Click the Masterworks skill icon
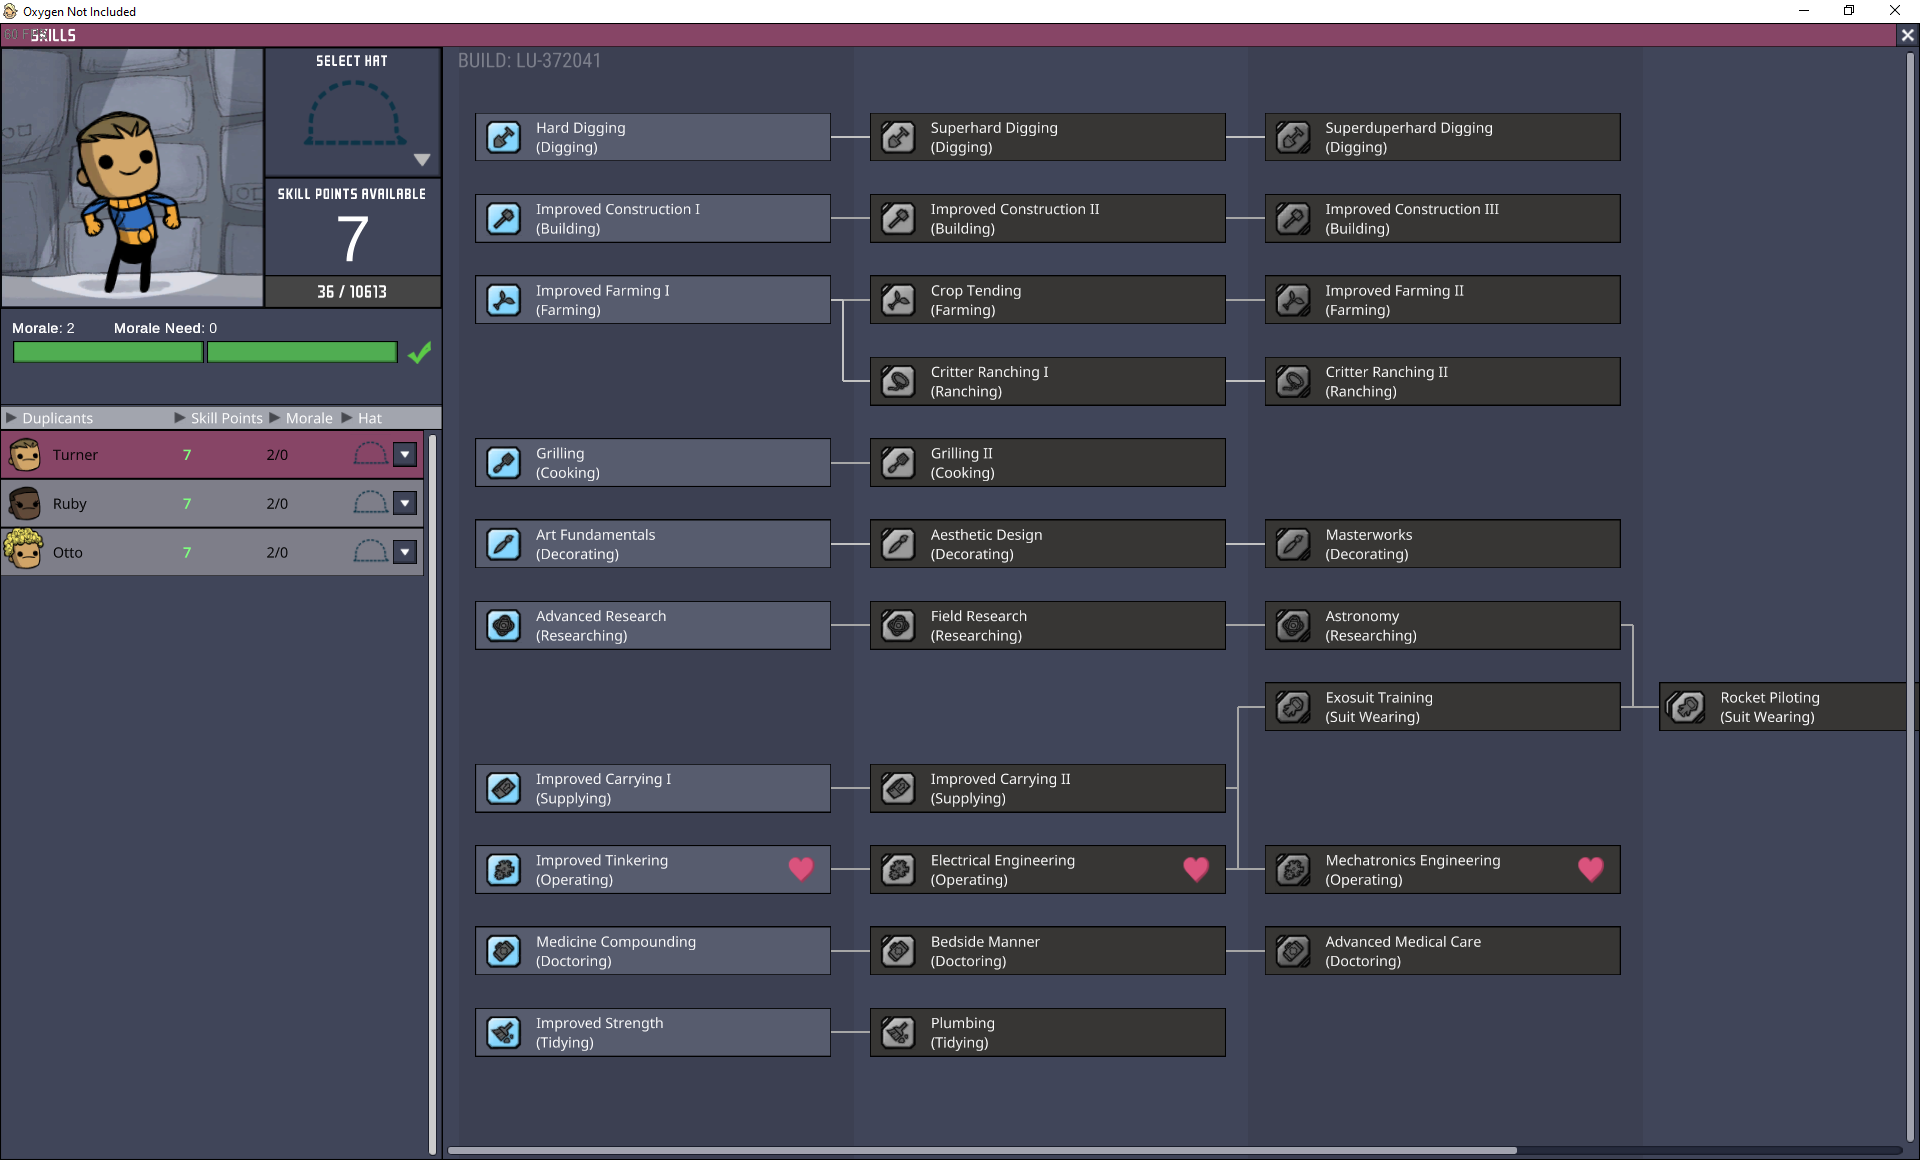This screenshot has height=1160, width=1920. tap(1293, 544)
